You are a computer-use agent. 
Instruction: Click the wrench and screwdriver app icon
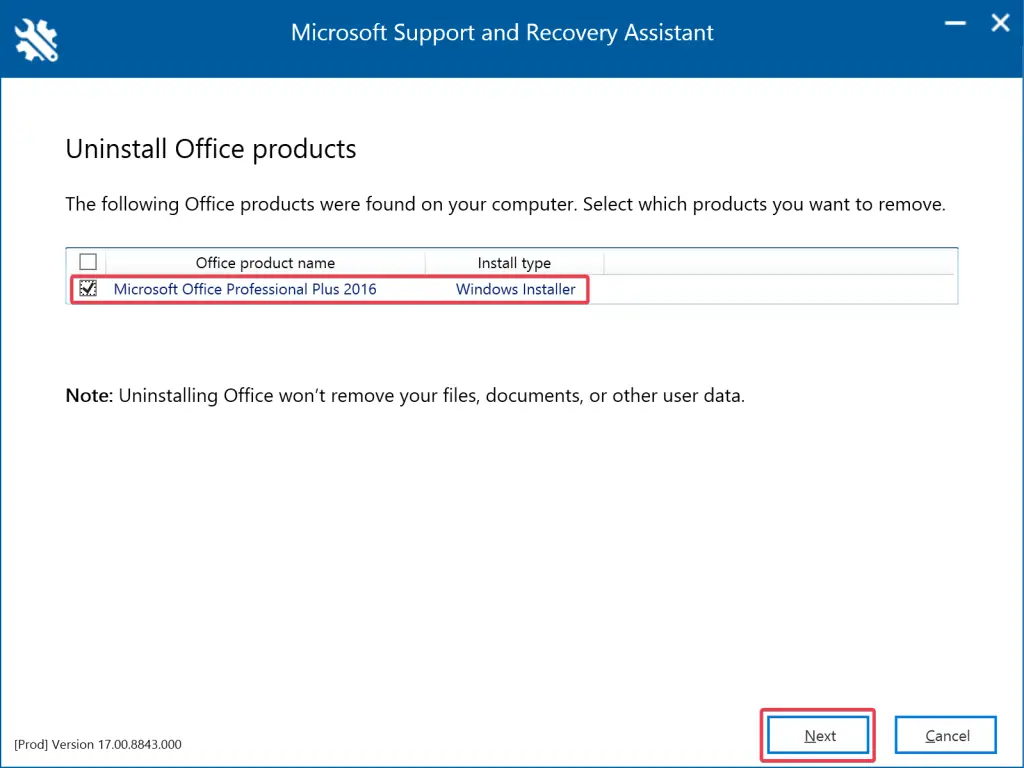click(37, 37)
